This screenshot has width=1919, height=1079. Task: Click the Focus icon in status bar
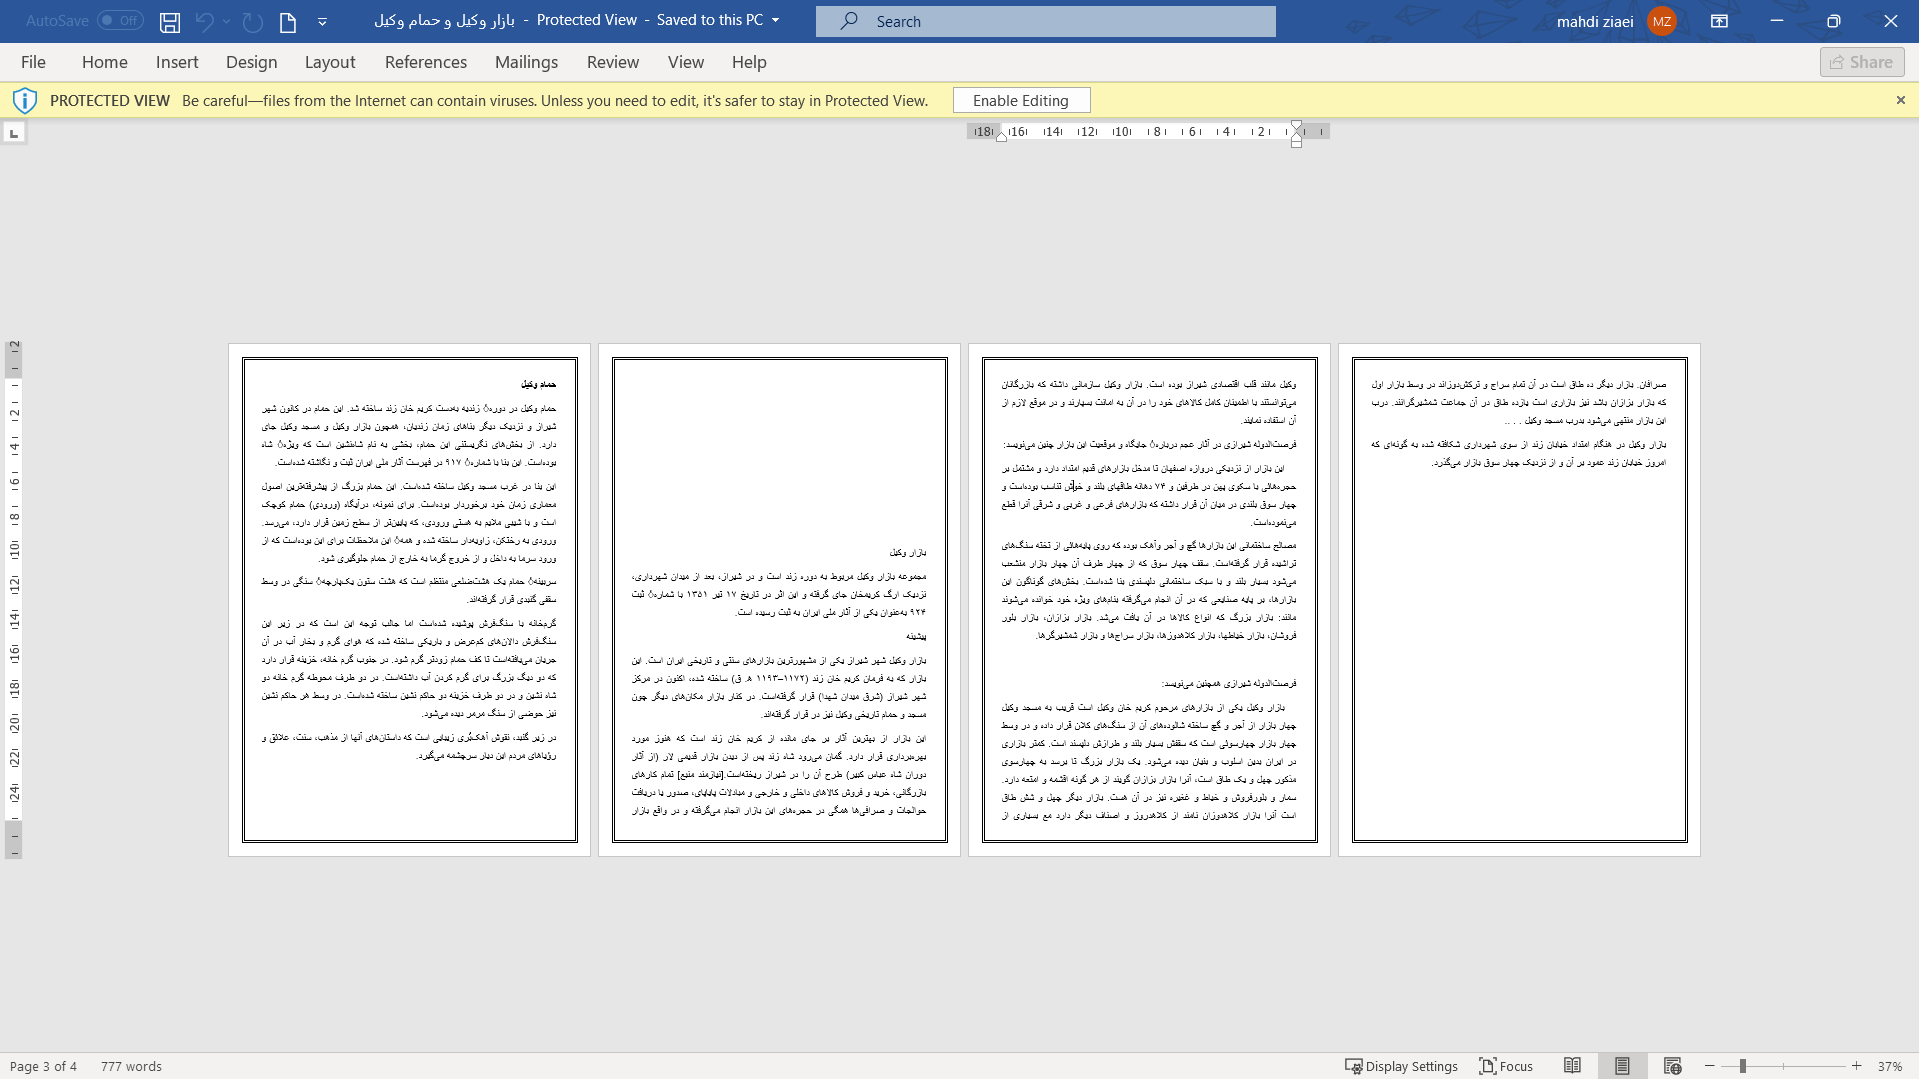click(1487, 1066)
